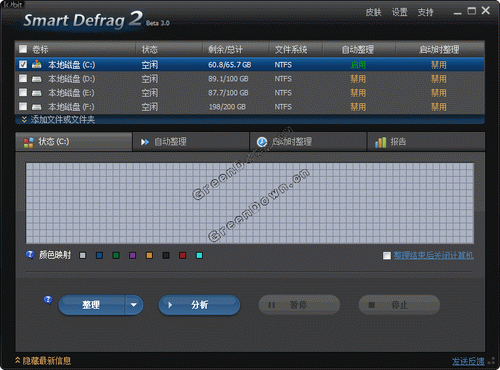Check the 本地磁盘 (E:) checkbox
The width and height of the screenshot is (500, 370).
pos(23,92)
